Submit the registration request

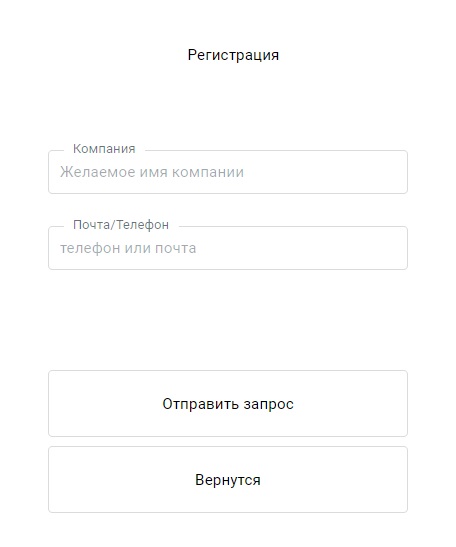228,404
